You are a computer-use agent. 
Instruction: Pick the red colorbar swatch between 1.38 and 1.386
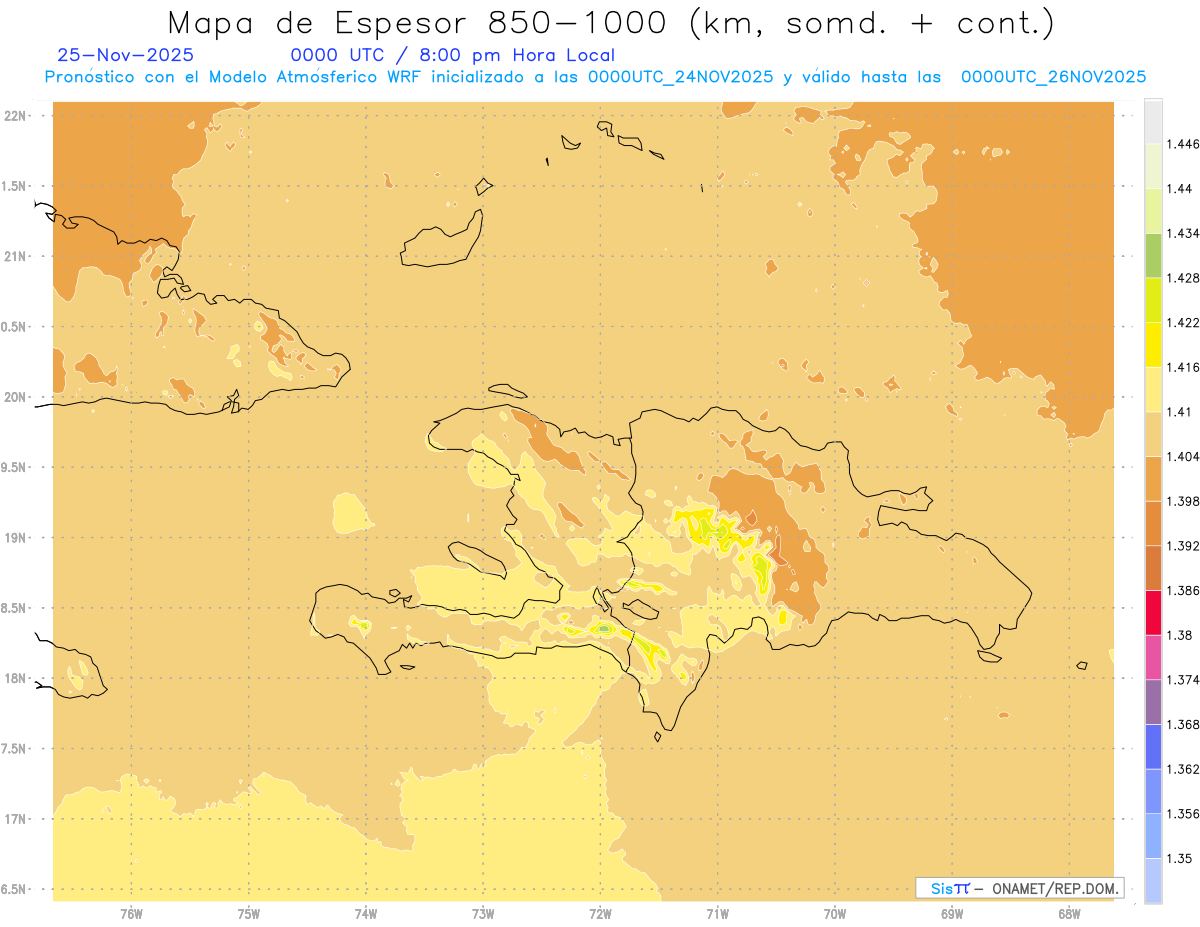click(x=1153, y=612)
